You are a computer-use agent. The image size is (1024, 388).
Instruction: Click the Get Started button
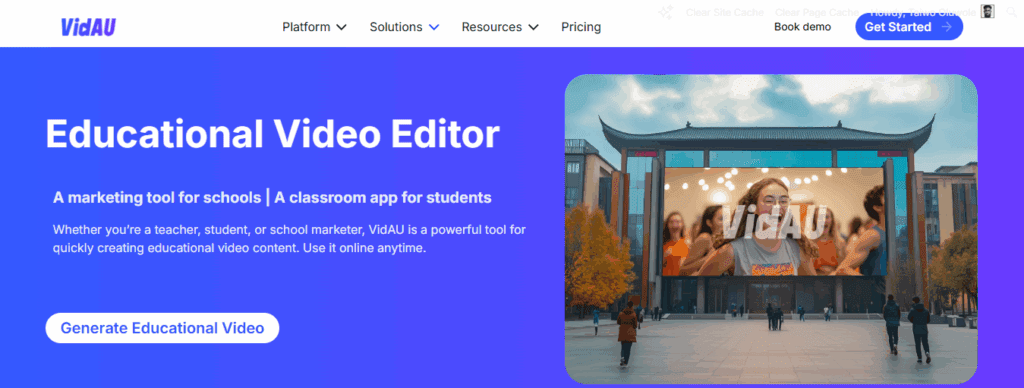click(x=909, y=27)
